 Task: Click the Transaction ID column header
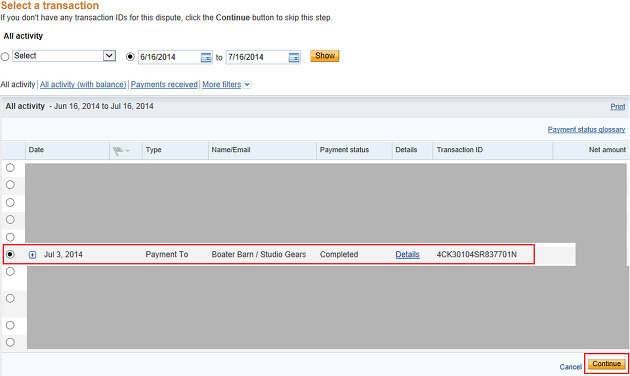click(x=460, y=150)
